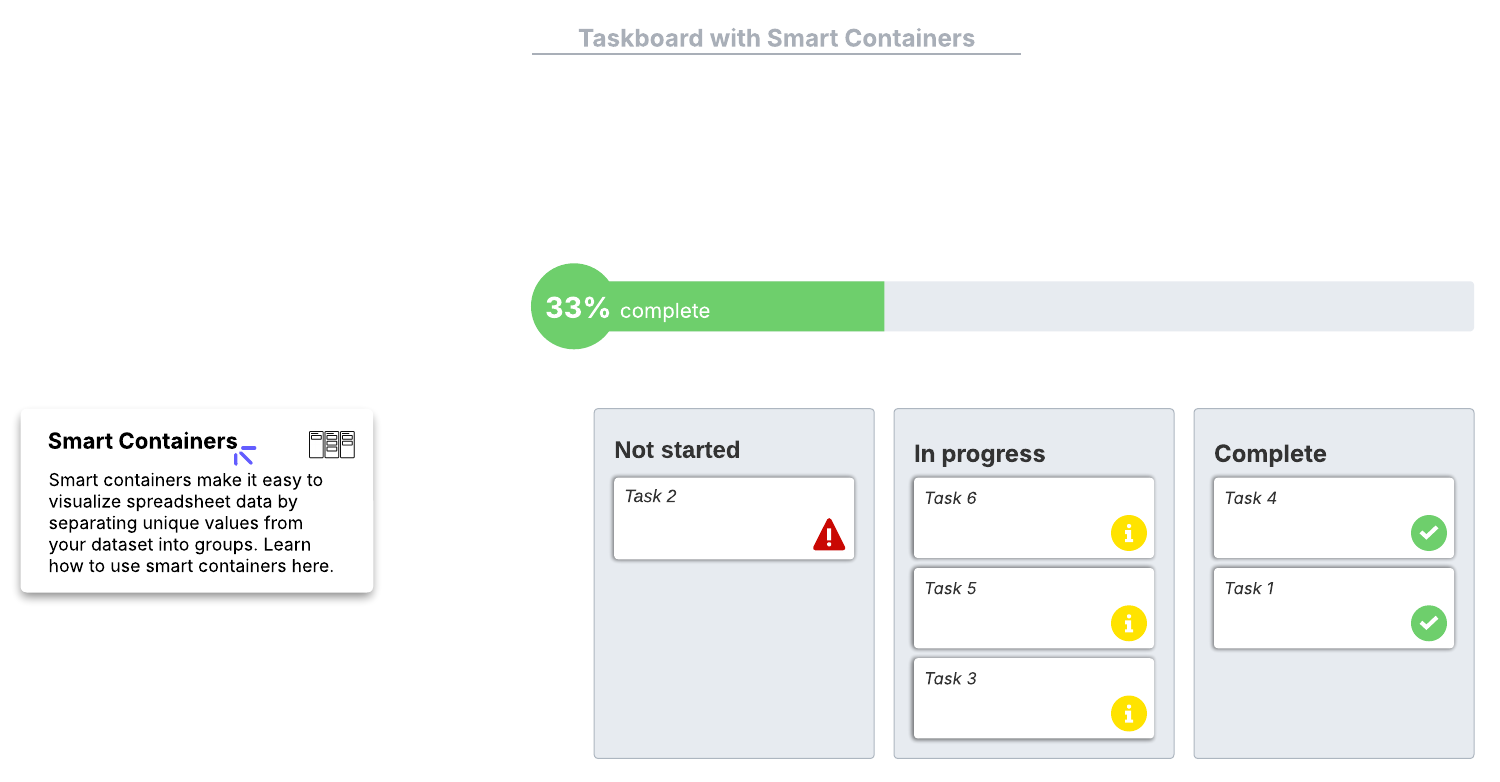The image size is (1500, 782).
Task: Click the Not started column header
Action: coord(677,450)
